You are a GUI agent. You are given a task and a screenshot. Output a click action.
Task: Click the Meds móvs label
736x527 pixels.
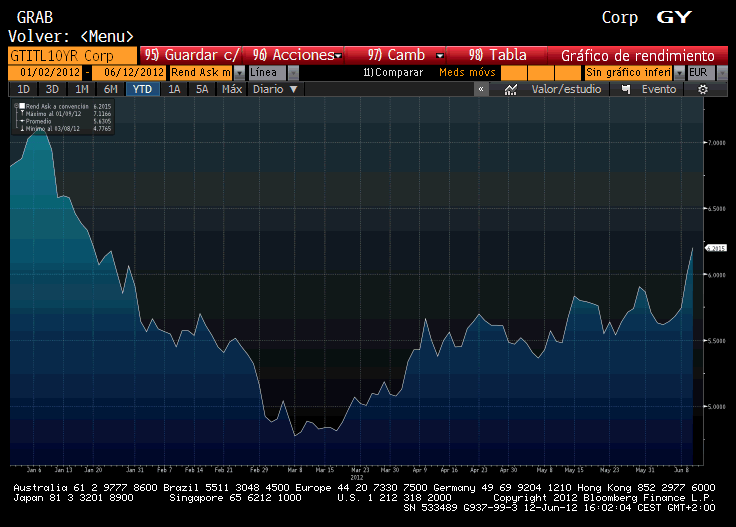467,72
